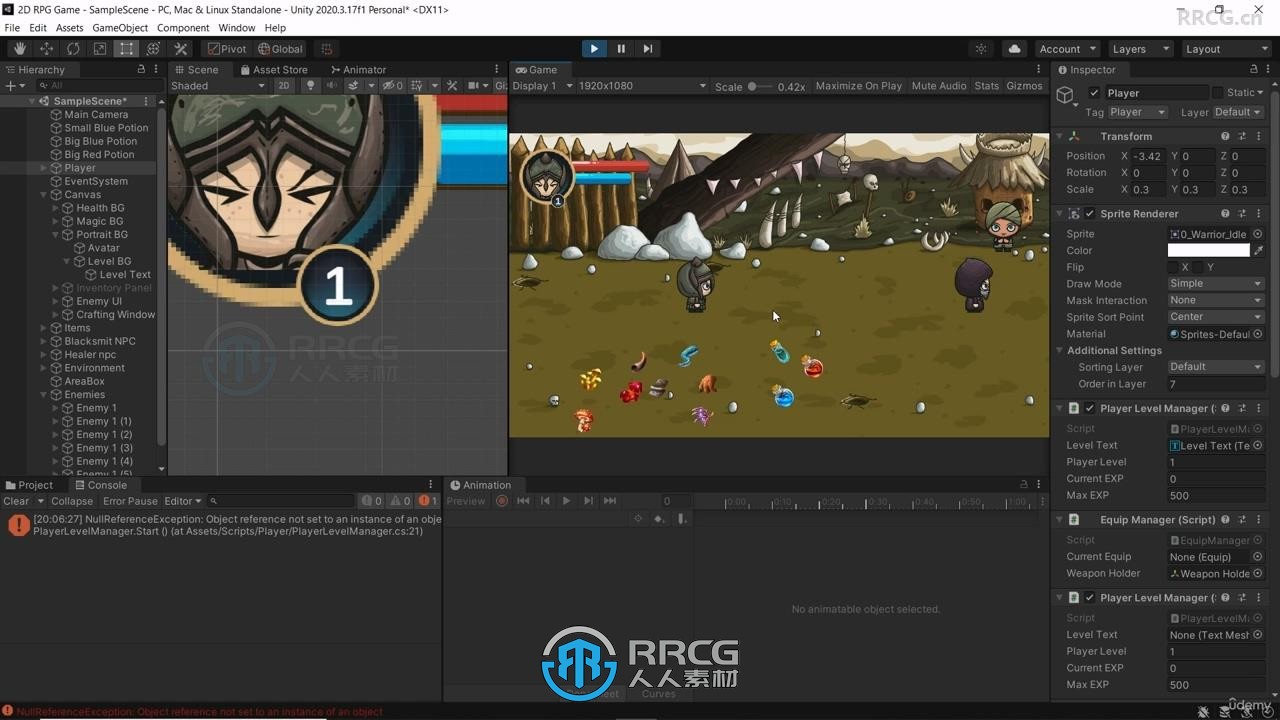
Task: Collapse the Transform component
Action: (x=1060, y=136)
